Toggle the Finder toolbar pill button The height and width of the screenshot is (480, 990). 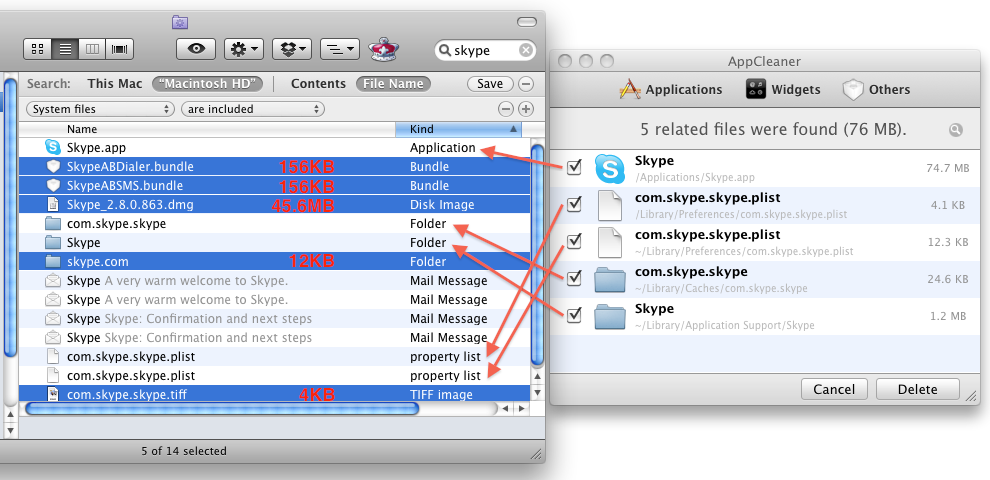click(x=527, y=22)
